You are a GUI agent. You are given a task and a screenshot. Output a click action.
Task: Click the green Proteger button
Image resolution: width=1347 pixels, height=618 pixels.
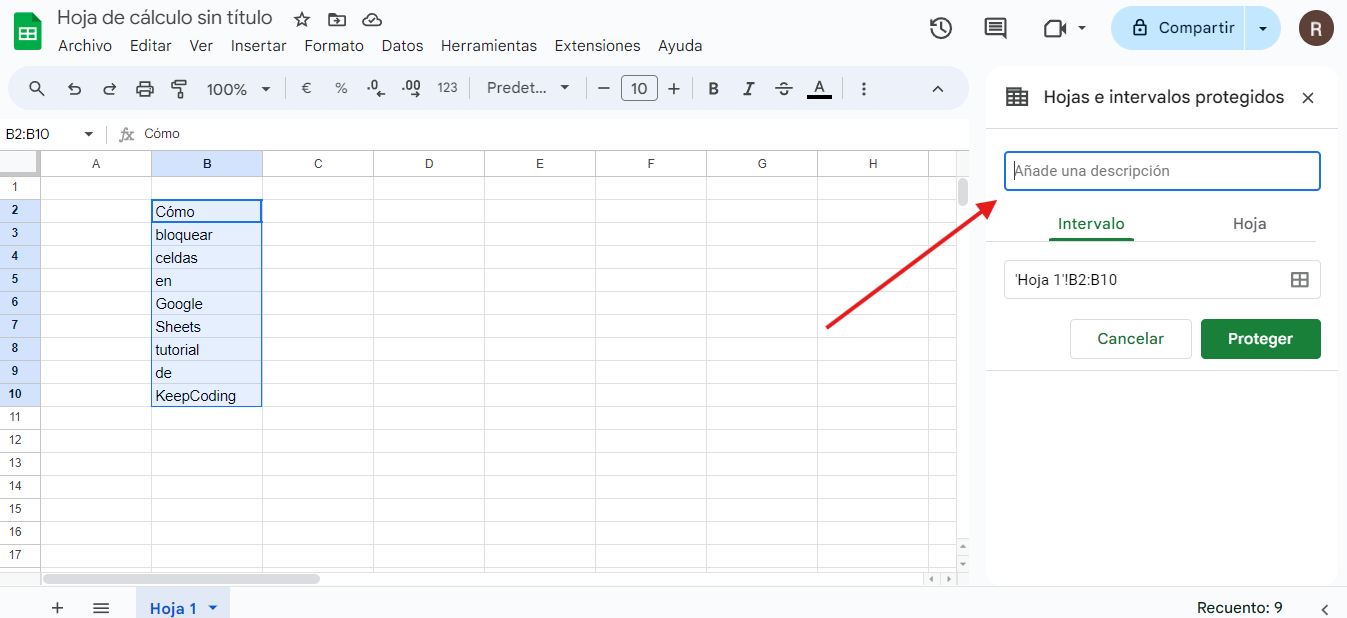pyautogui.click(x=1260, y=339)
